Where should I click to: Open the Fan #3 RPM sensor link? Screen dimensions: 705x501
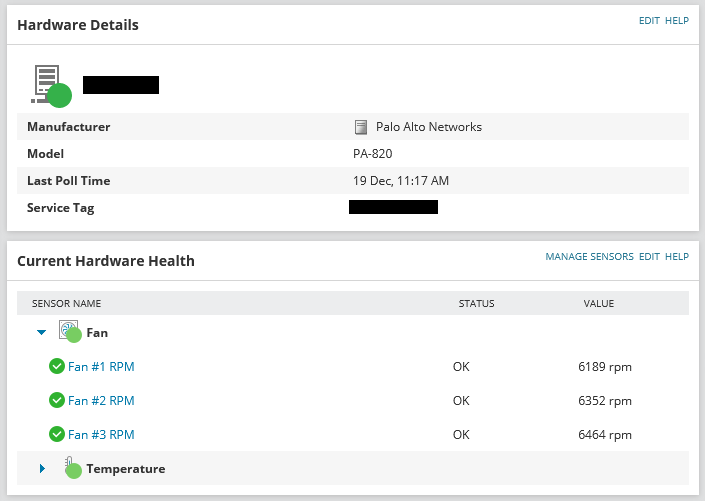click(x=101, y=435)
